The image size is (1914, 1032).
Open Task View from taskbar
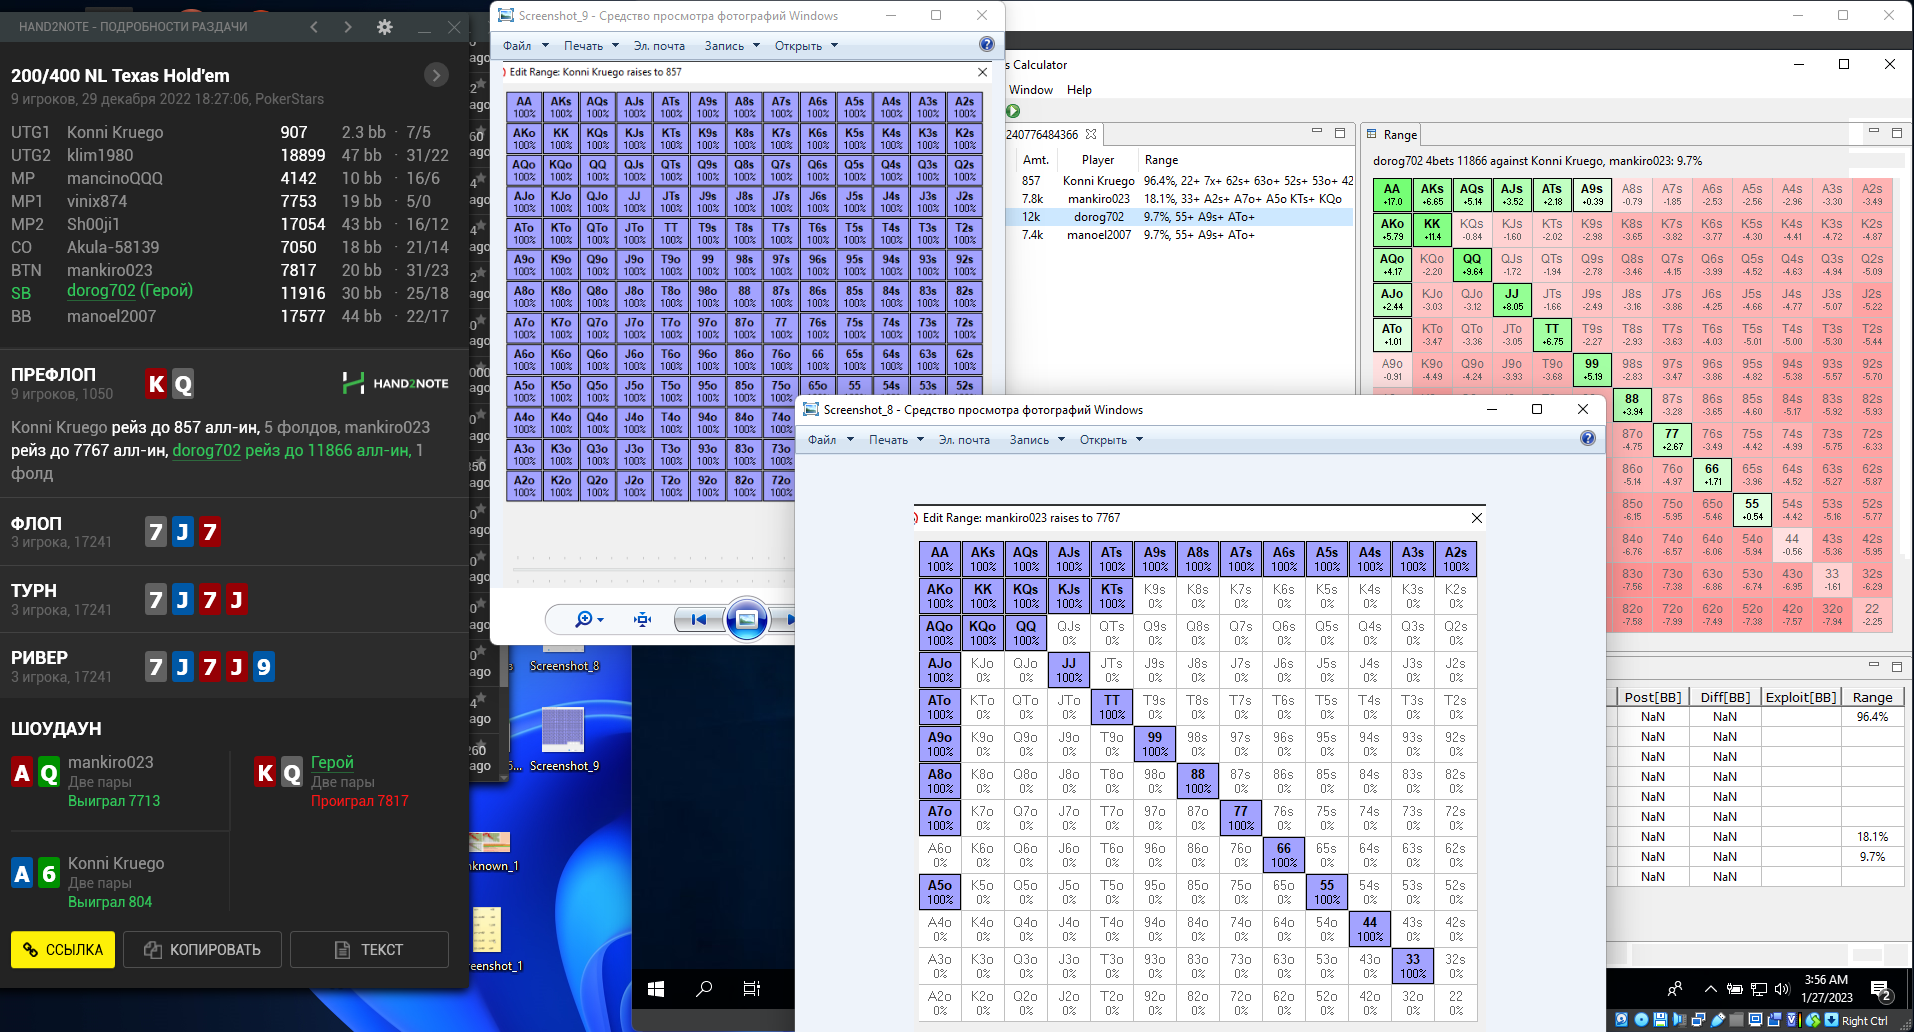tap(752, 989)
